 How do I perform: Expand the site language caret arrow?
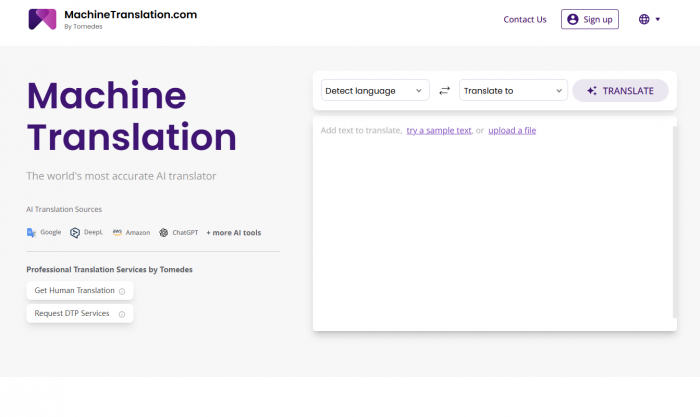(658, 19)
